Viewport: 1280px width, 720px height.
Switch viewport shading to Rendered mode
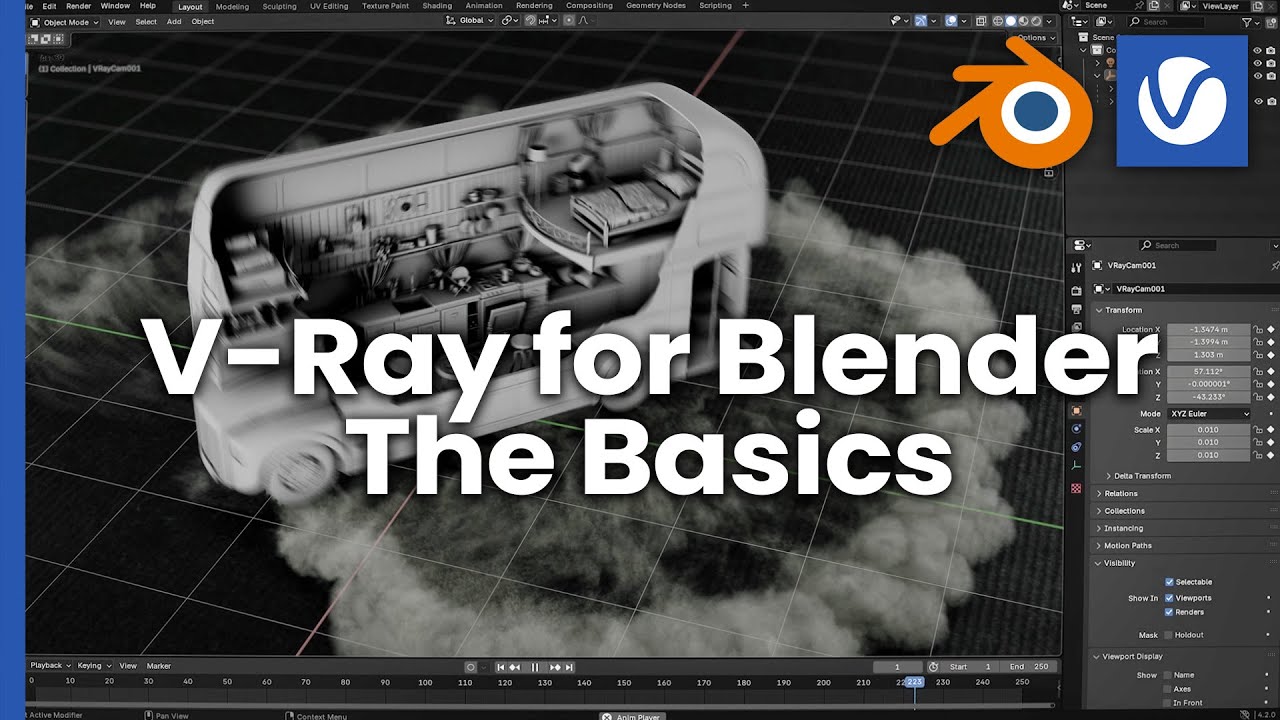point(1037,21)
